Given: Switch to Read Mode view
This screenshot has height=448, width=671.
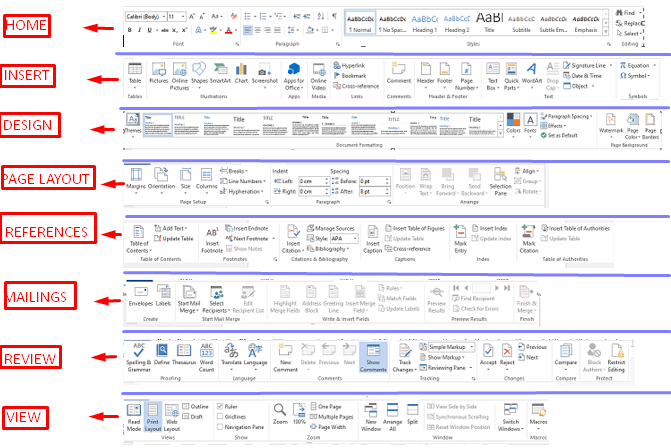Looking at the screenshot, I should 134,417.
